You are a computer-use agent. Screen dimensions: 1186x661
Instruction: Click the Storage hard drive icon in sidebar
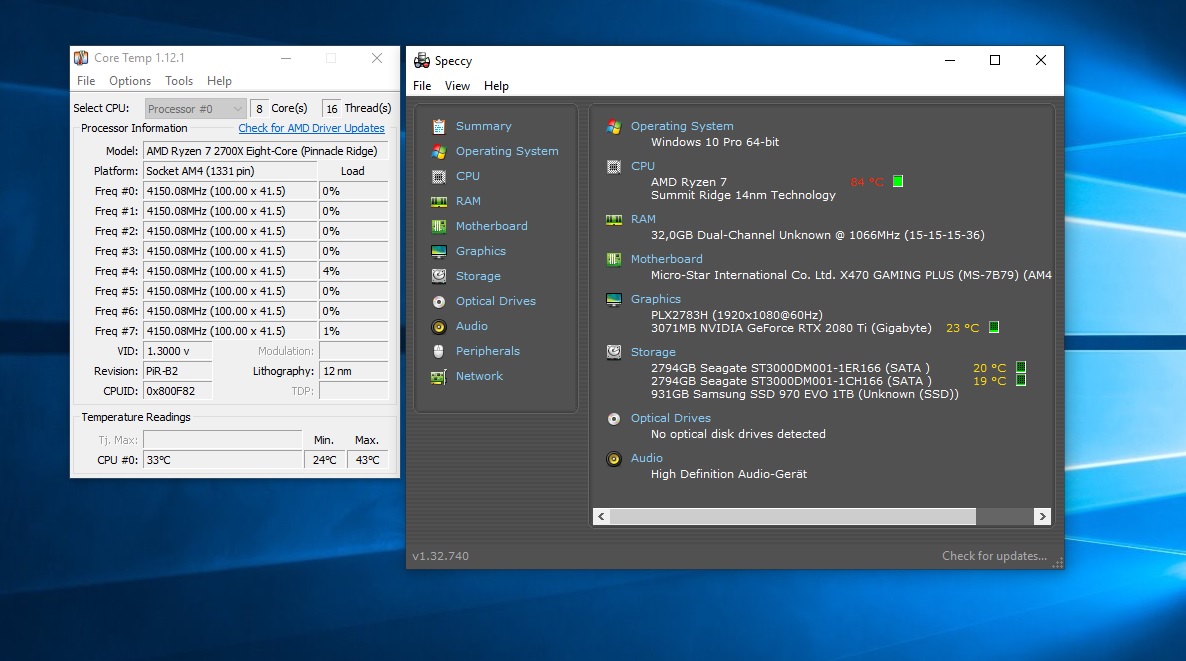point(439,276)
